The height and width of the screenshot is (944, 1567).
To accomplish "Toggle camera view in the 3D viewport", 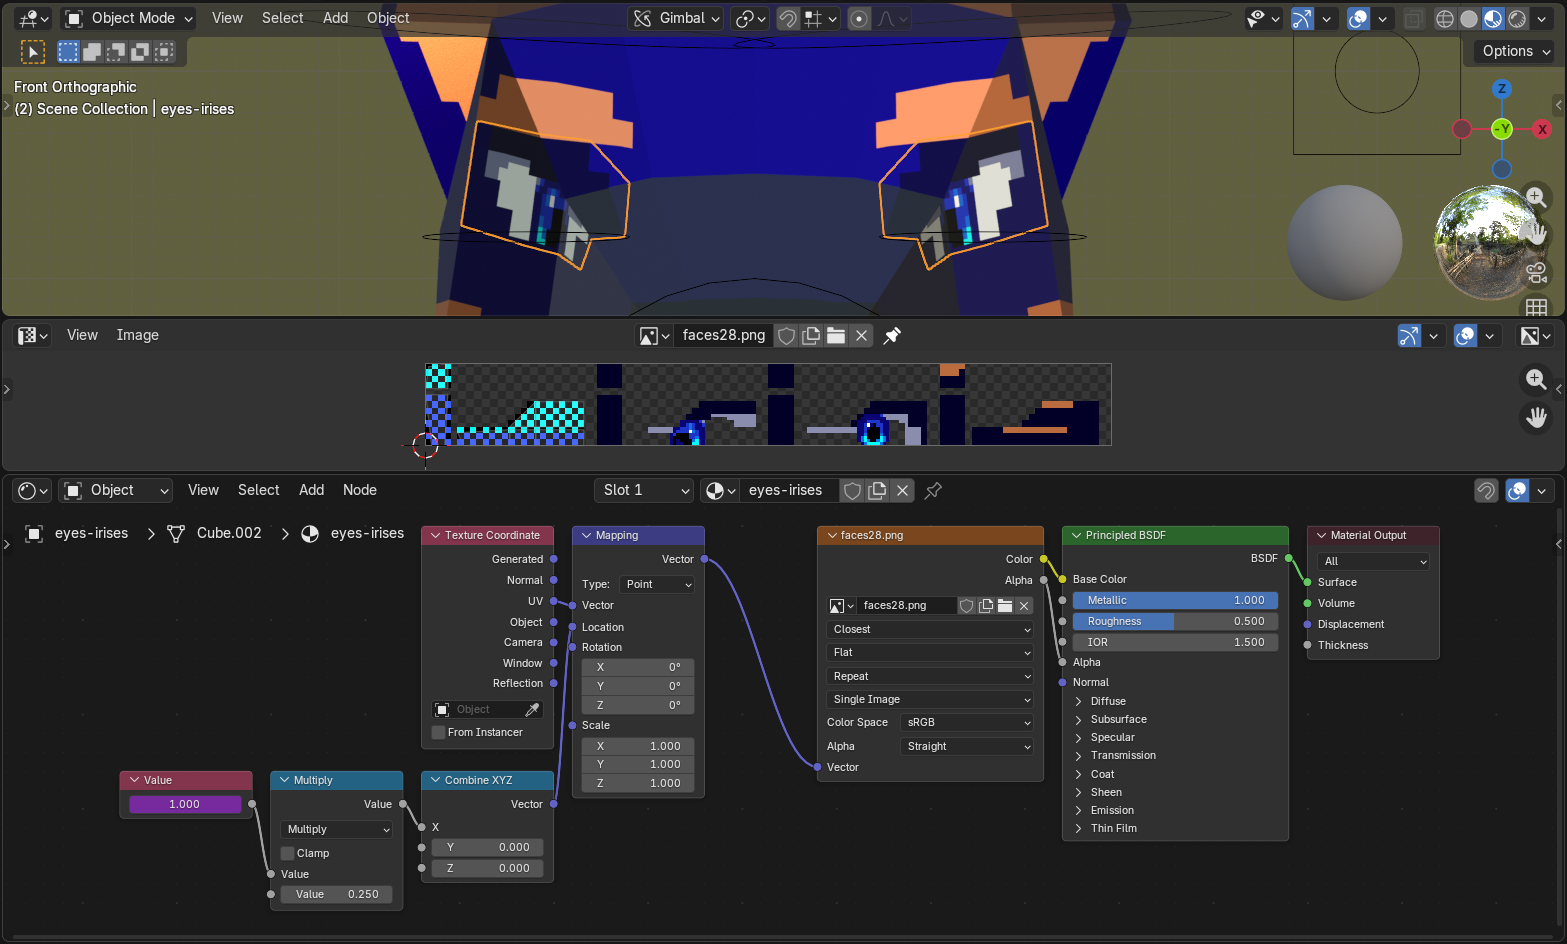I will pos(1536,272).
